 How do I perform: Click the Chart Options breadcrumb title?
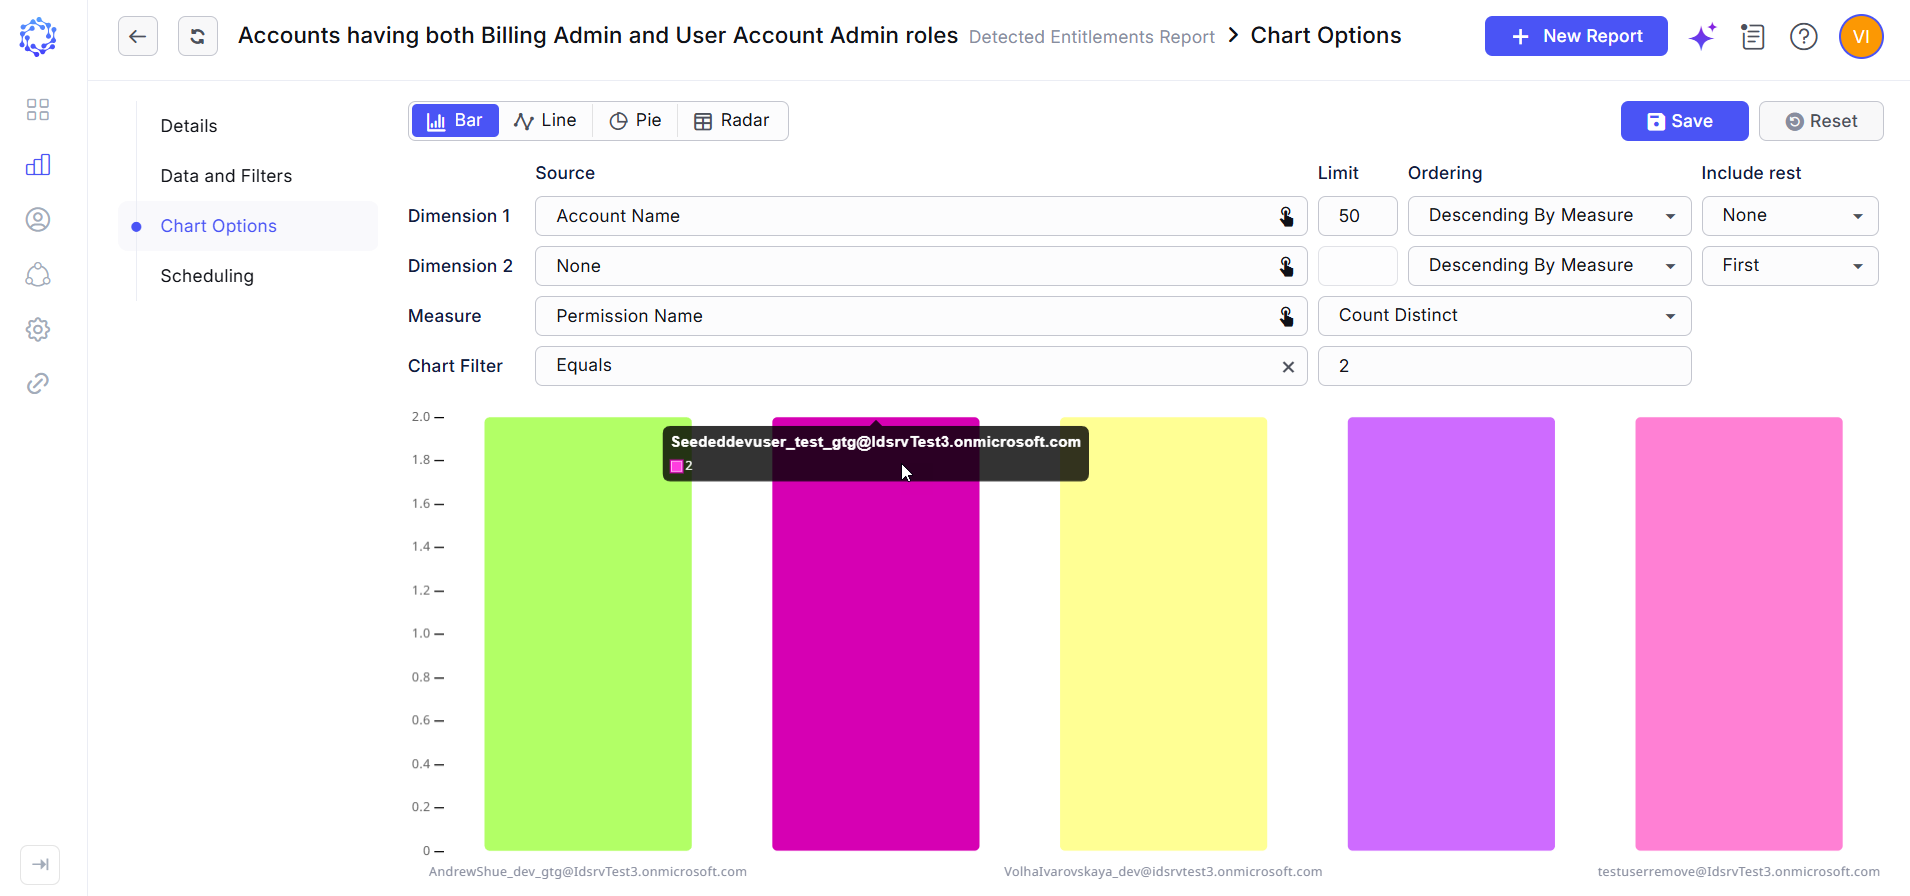click(1326, 36)
